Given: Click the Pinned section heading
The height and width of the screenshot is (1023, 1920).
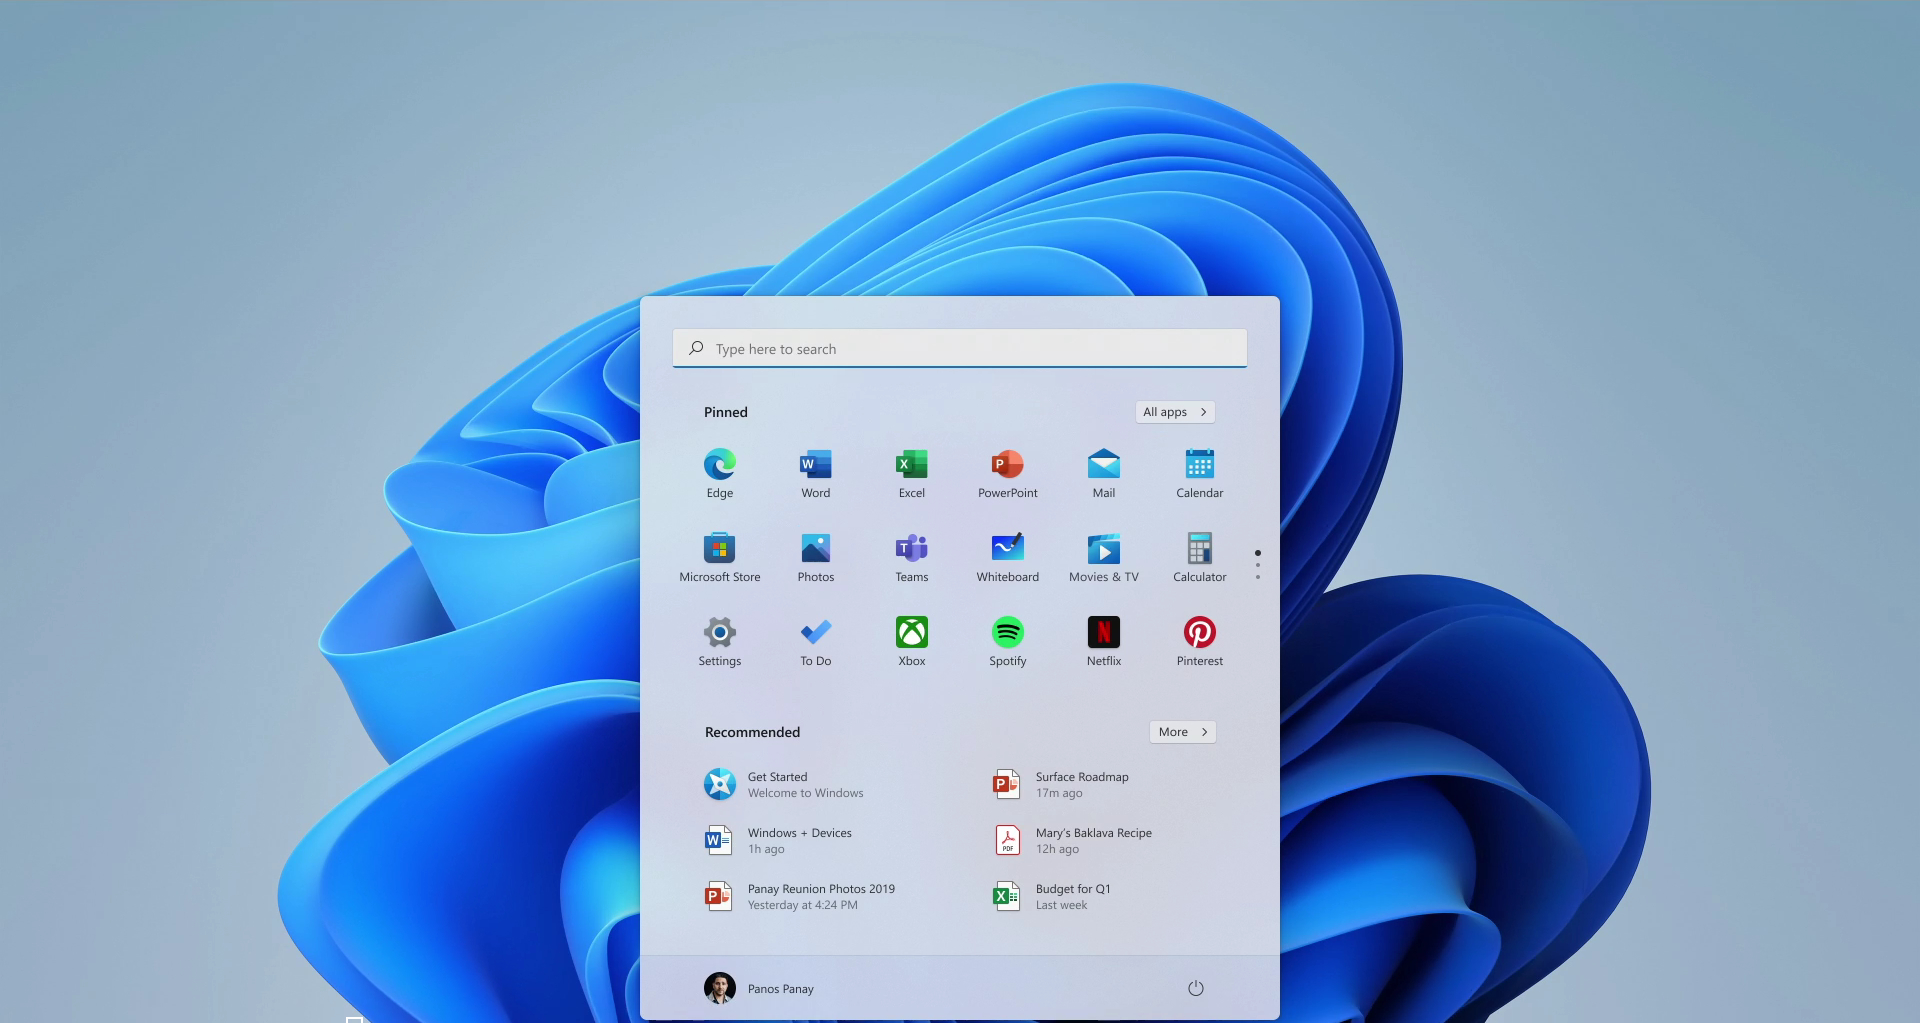Looking at the screenshot, I should [726, 412].
